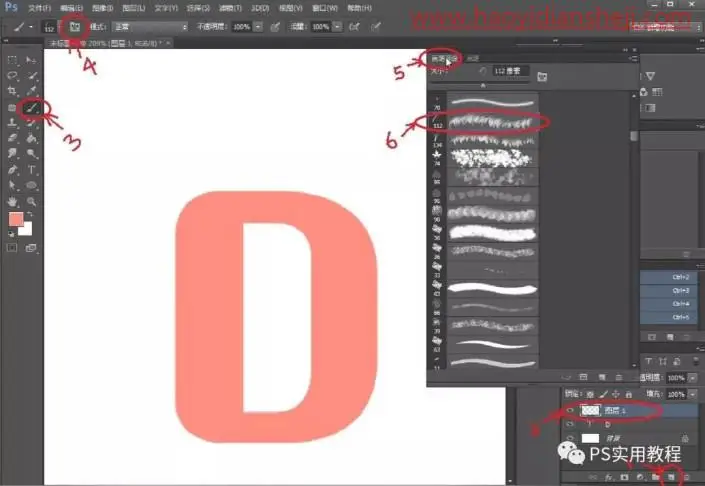Open brush opacity slider dropdown
This screenshot has width=705, height=486.
(x=258, y=27)
